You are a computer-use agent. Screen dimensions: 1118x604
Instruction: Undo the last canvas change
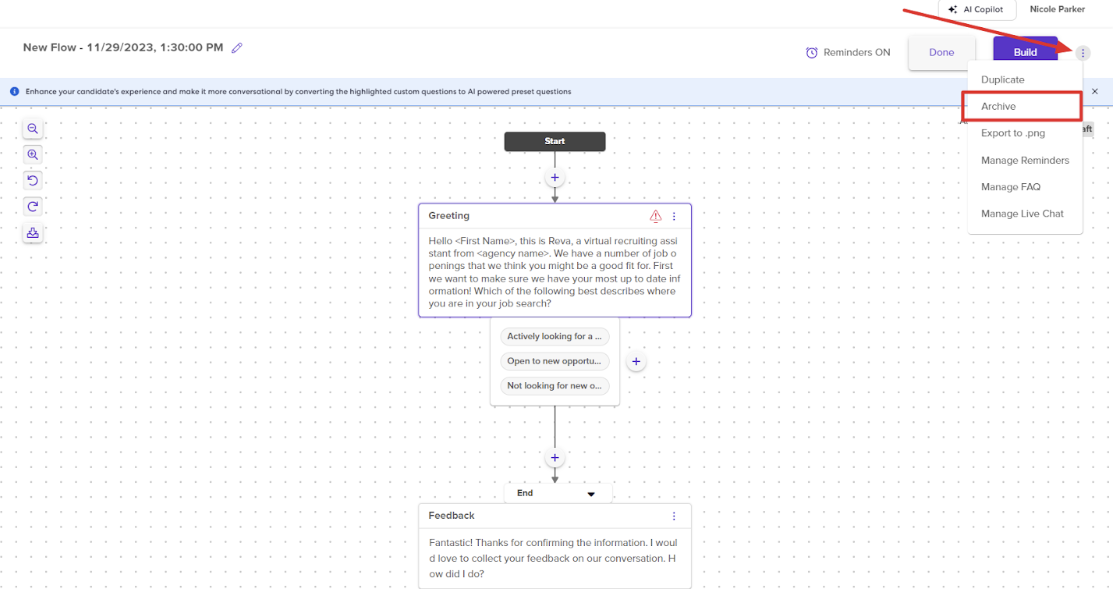[33, 180]
